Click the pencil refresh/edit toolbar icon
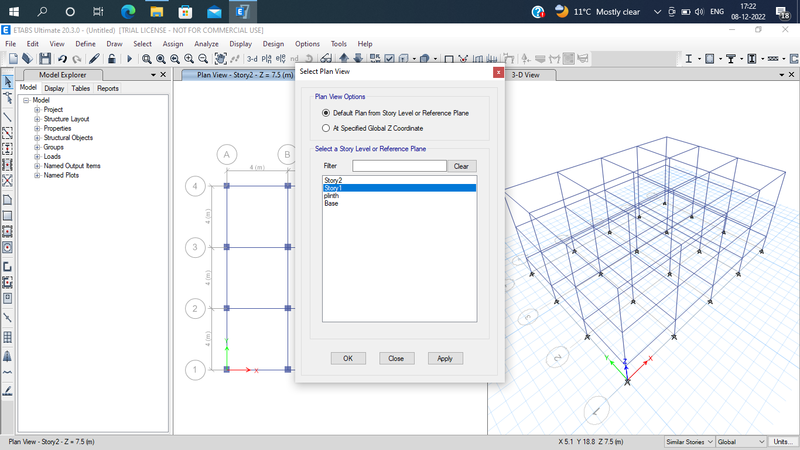This screenshot has height=450, width=800. click(x=94, y=59)
